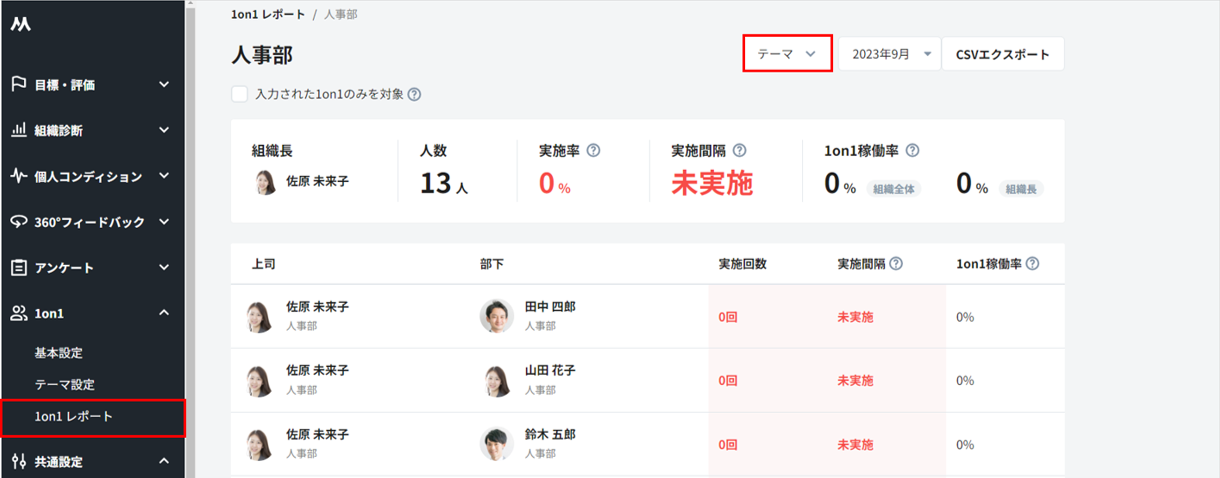Go to 1on1 レポート breadcrumb link
Screen dimensions: 1220x478
(x=267, y=14)
